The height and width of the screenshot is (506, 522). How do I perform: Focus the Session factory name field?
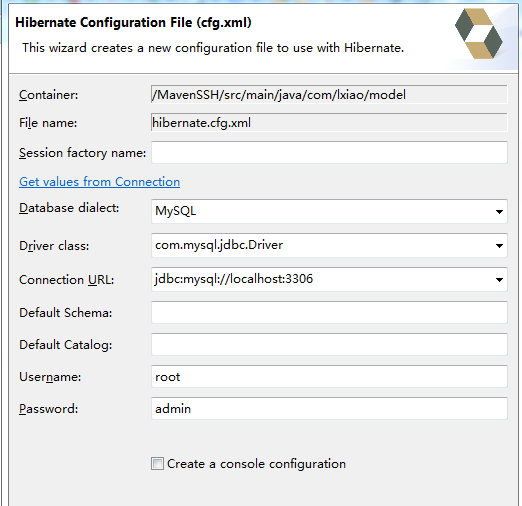click(329, 152)
